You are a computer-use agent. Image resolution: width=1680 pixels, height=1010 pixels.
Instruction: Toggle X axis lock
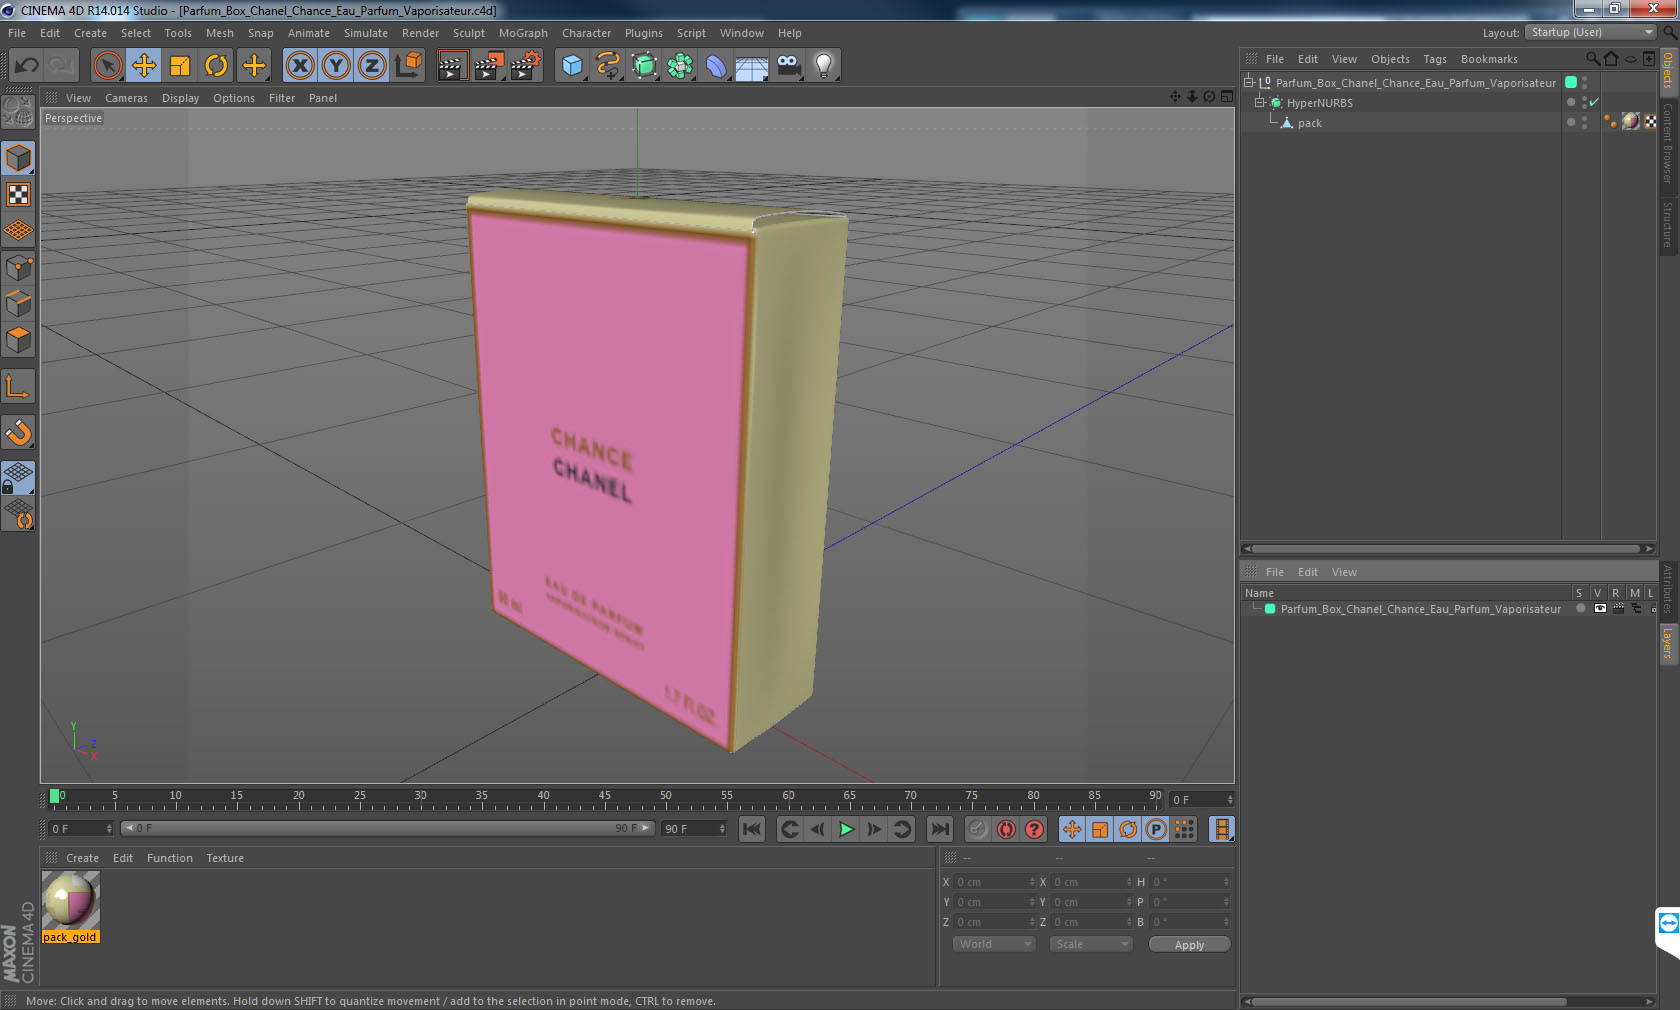pos(299,66)
